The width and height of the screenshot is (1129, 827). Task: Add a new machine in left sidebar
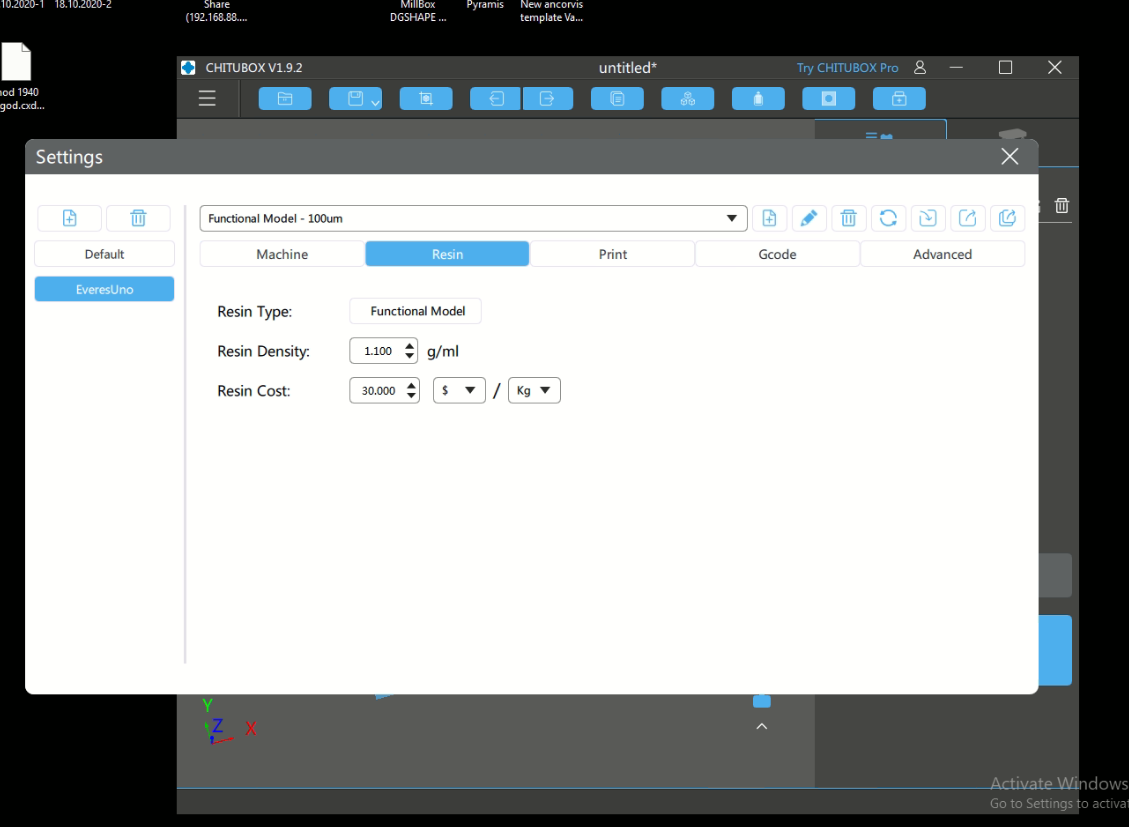coord(70,218)
